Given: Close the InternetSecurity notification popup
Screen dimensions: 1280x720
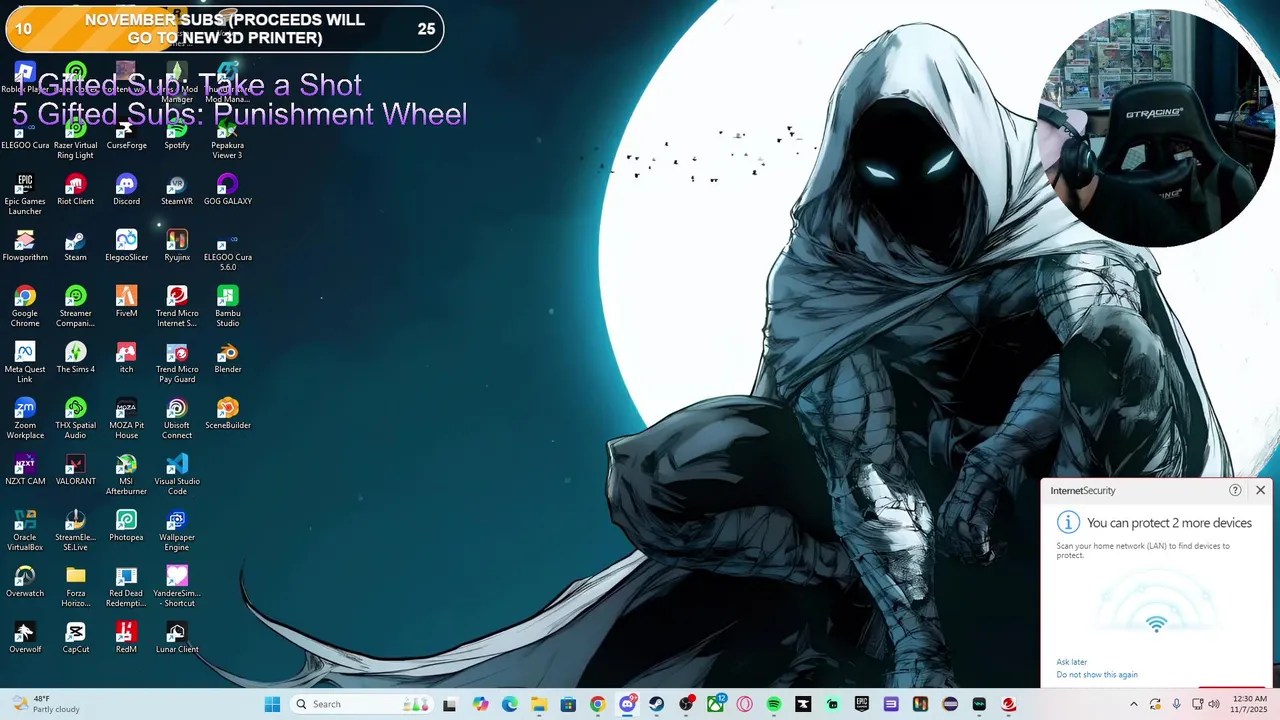Looking at the screenshot, I should 1260,490.
